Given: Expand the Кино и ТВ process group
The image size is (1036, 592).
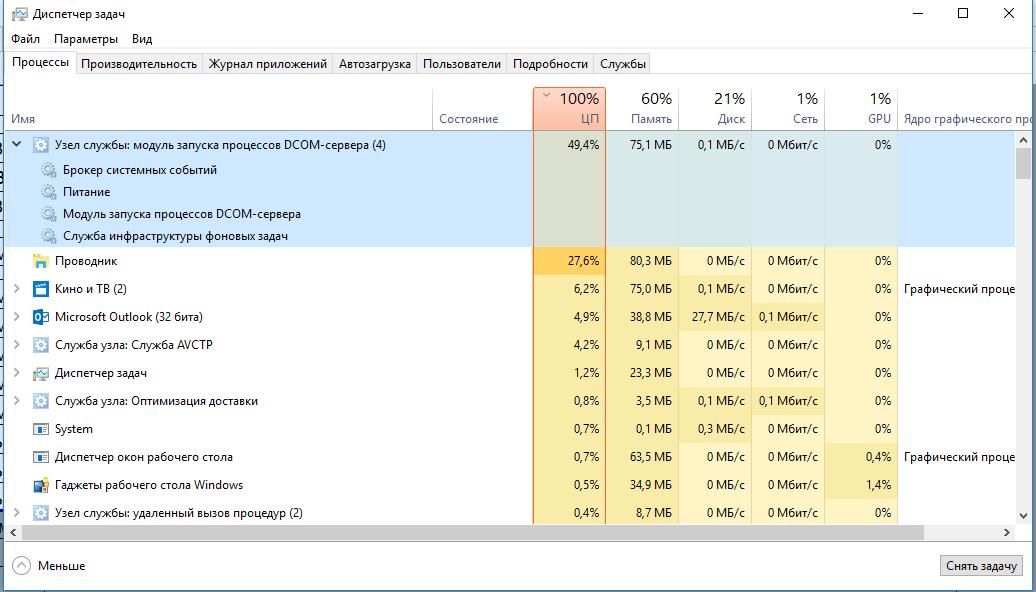Looking at the screenshot, I should pos(17,289).
